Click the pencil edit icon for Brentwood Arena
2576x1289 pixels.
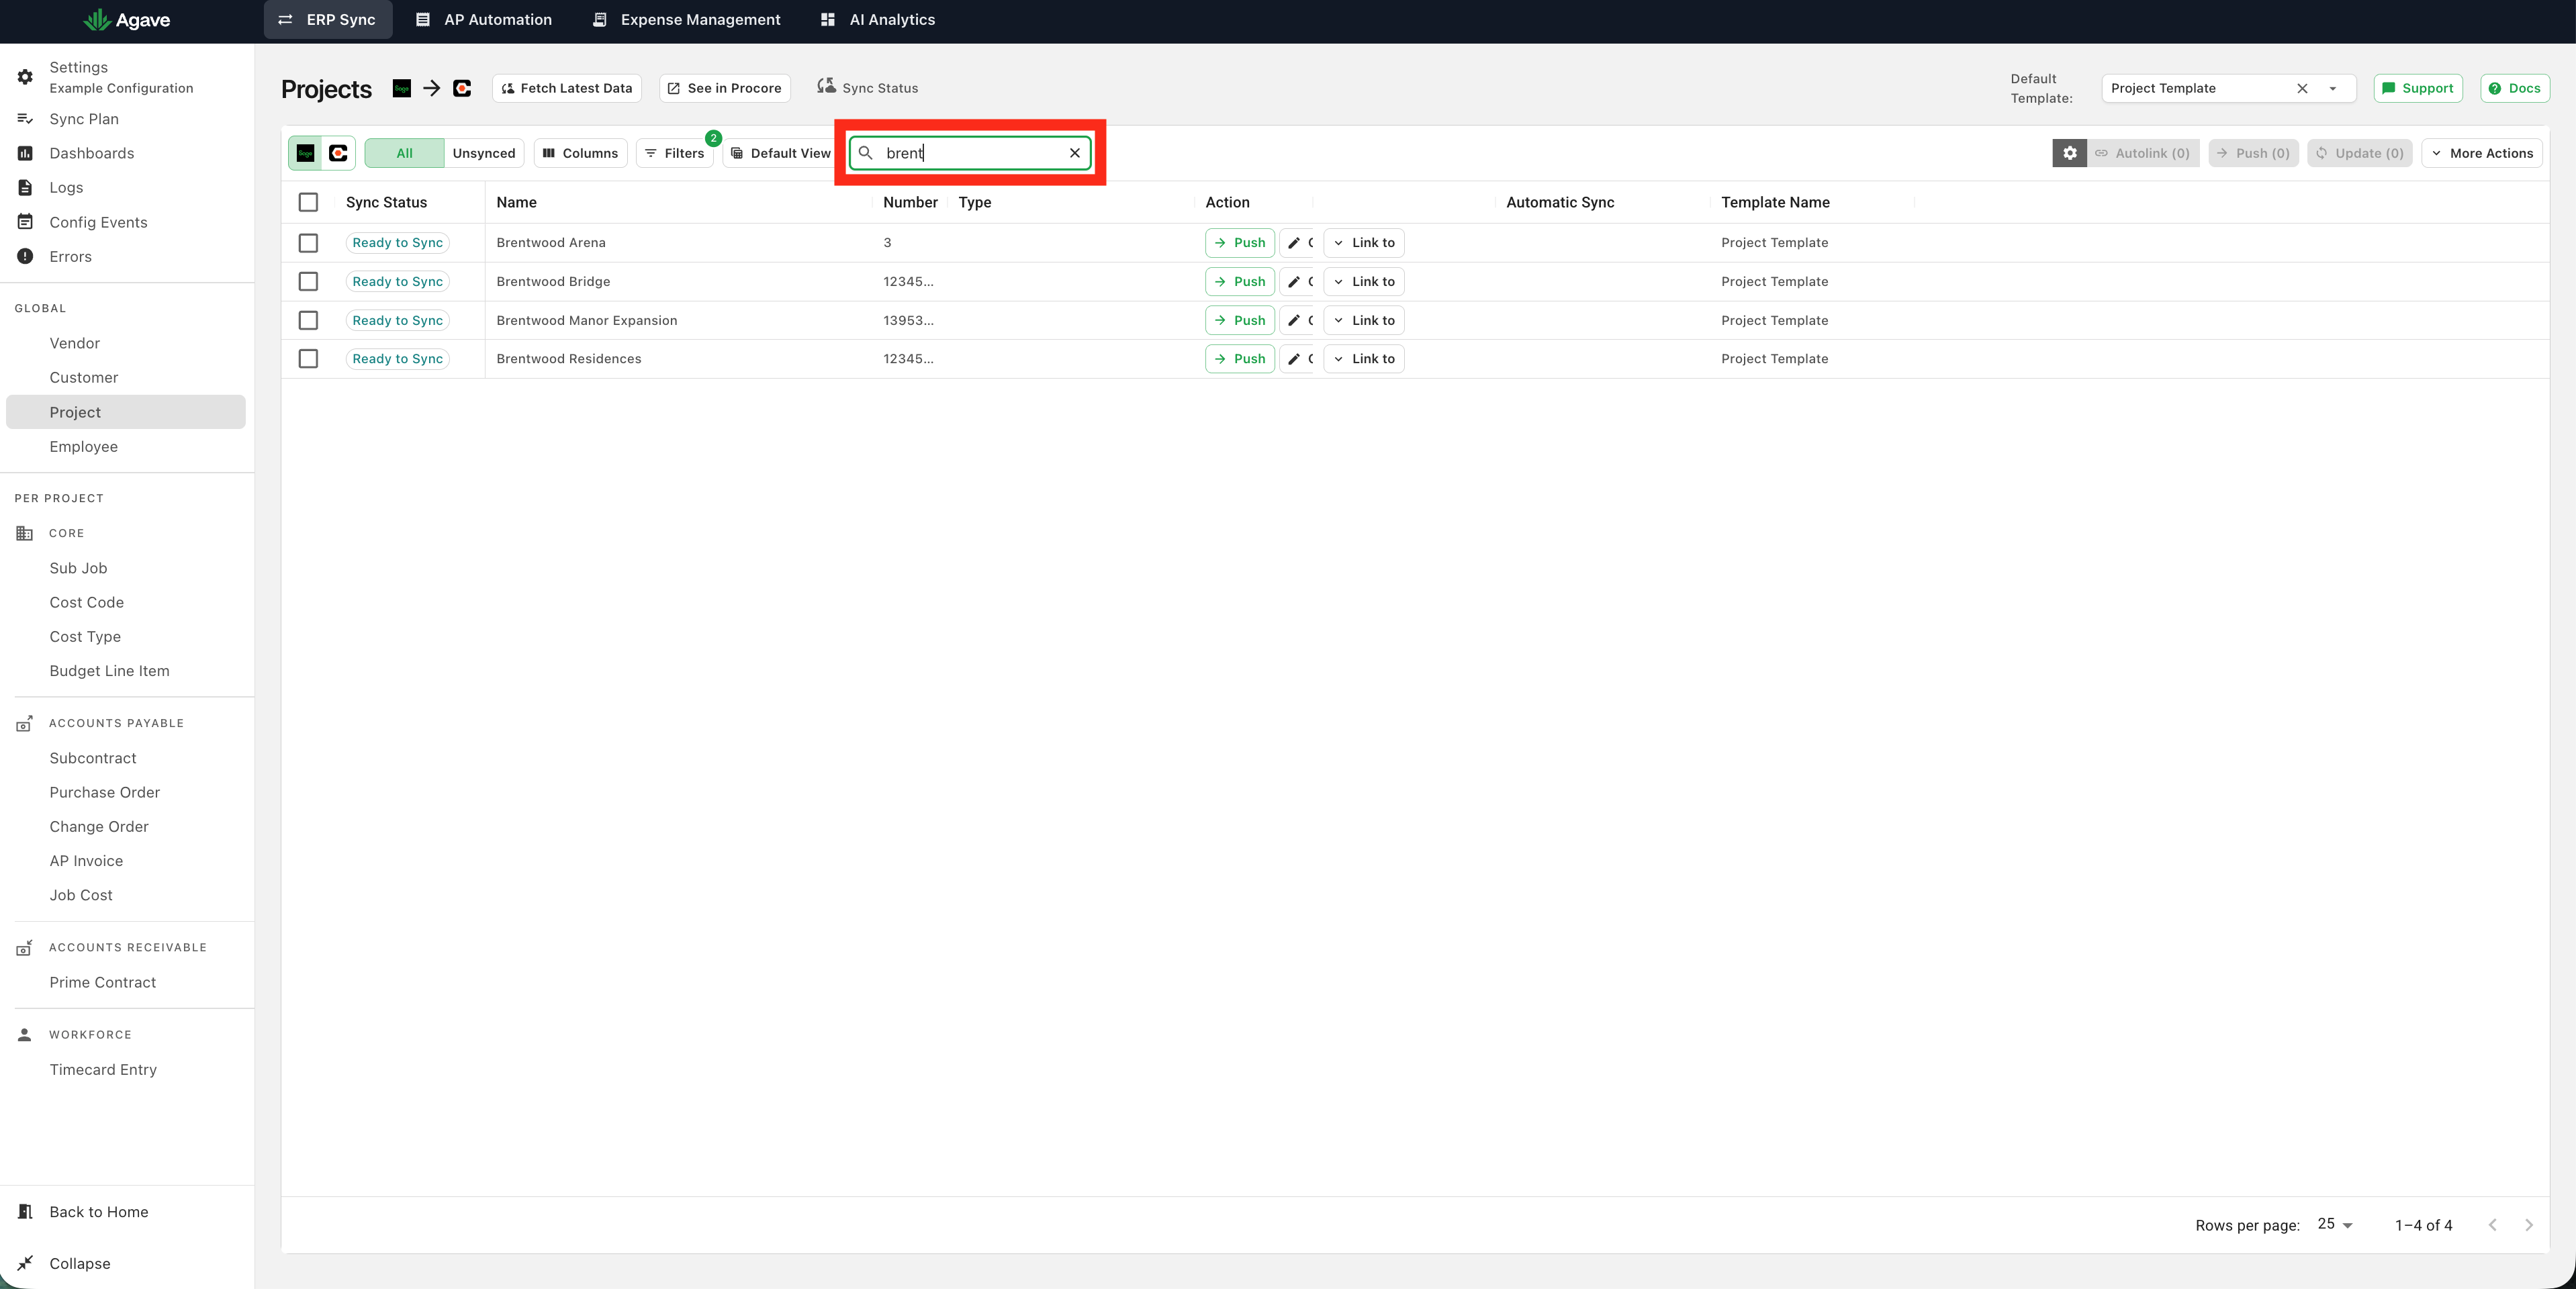pyautogui.click(x=1294, y=243)
